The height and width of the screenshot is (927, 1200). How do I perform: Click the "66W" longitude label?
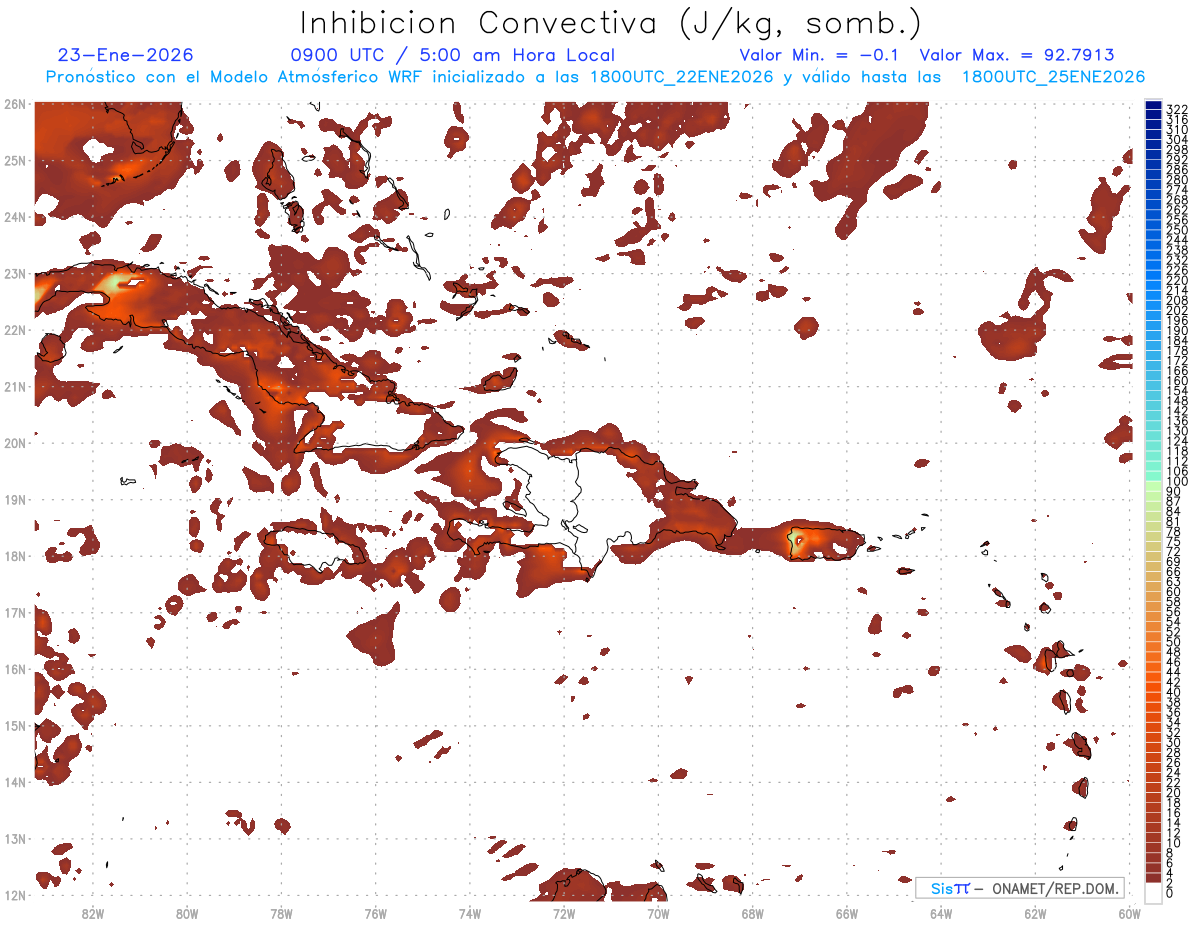(847, 912)
